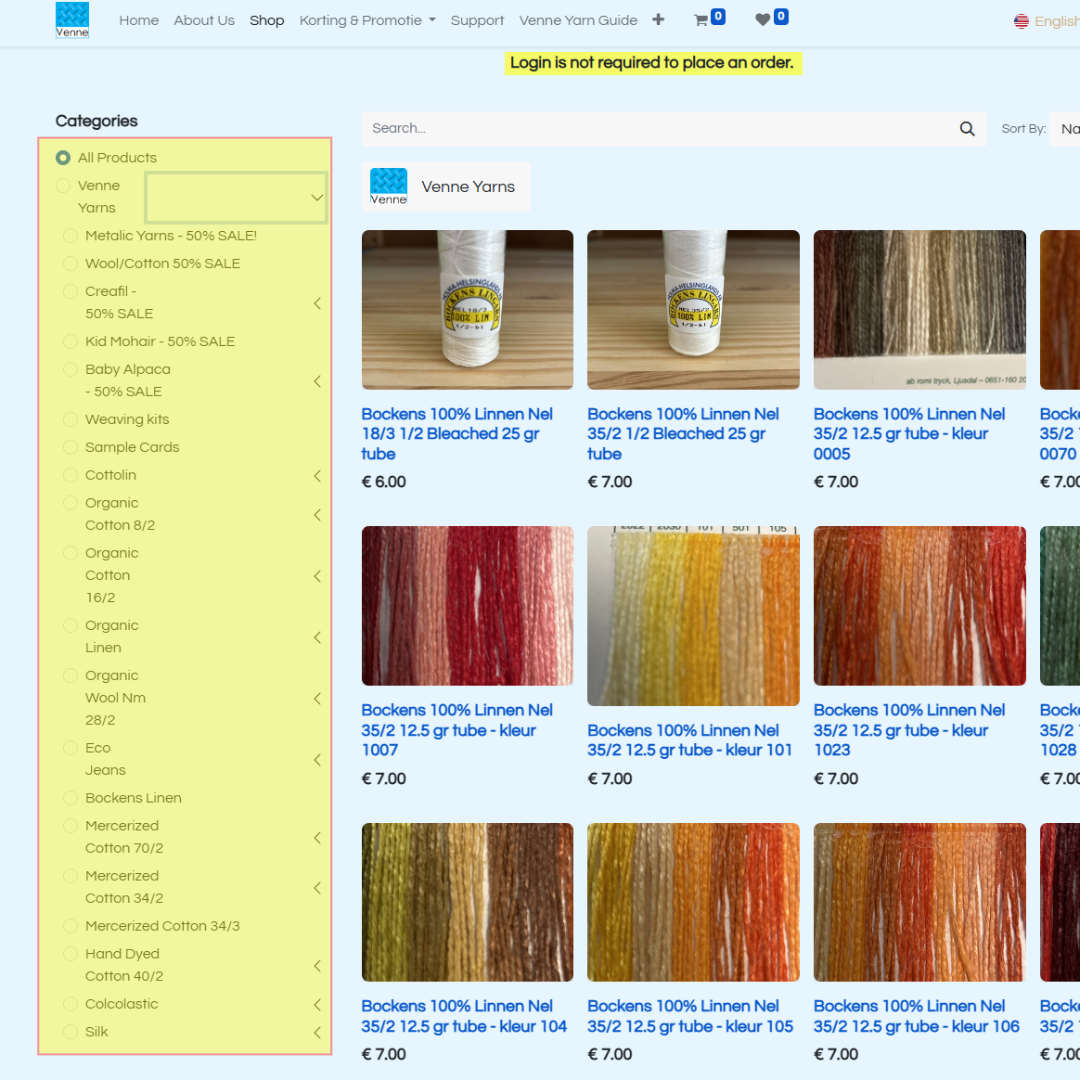Select the Sample Cards radio
Screen dimensions: 1080x1080
point(70,447)
